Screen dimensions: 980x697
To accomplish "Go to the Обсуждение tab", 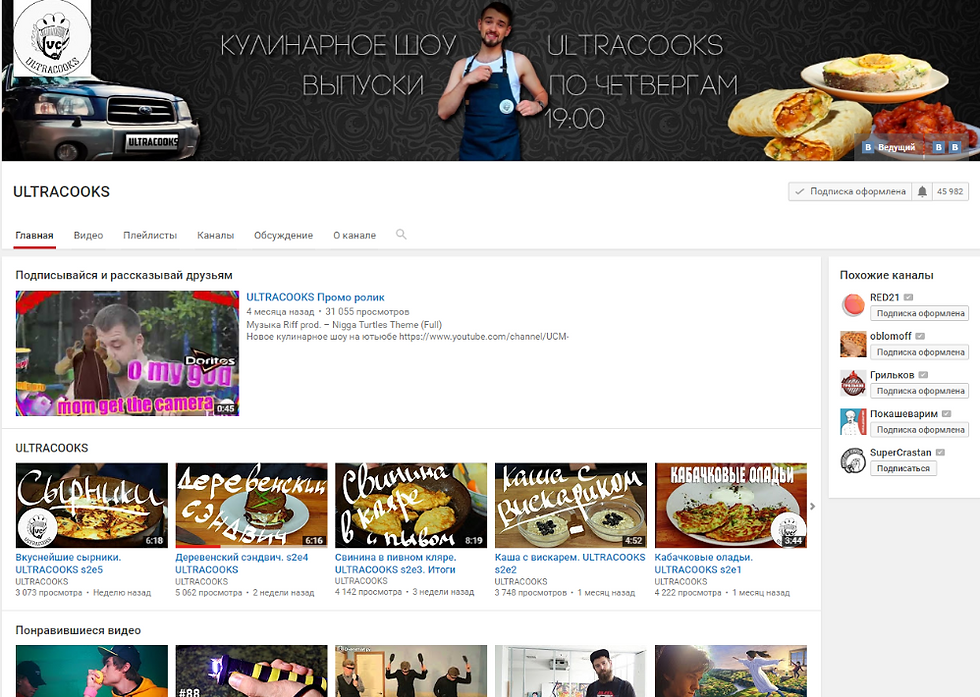I will (x=283, y=236).
